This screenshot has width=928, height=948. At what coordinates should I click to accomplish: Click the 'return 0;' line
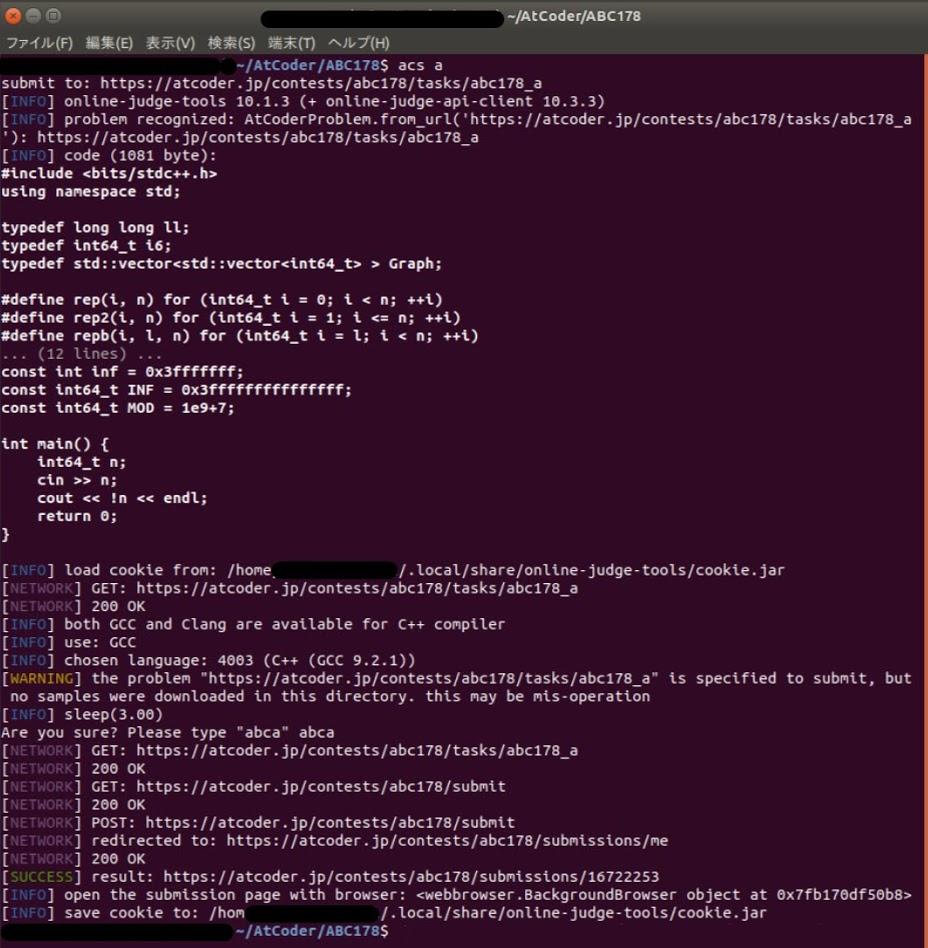[77, 516]
